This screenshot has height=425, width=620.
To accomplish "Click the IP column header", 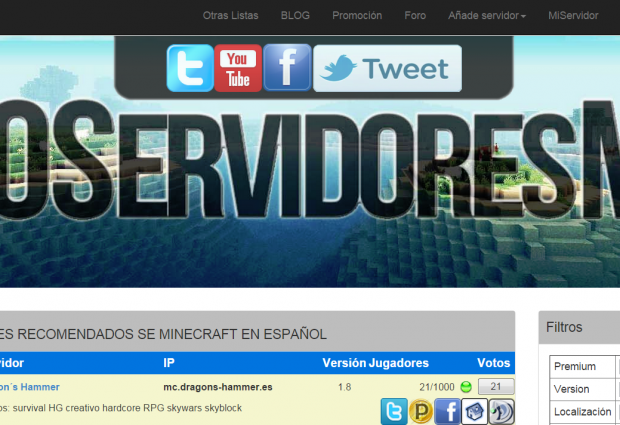I will click(169, 363).
